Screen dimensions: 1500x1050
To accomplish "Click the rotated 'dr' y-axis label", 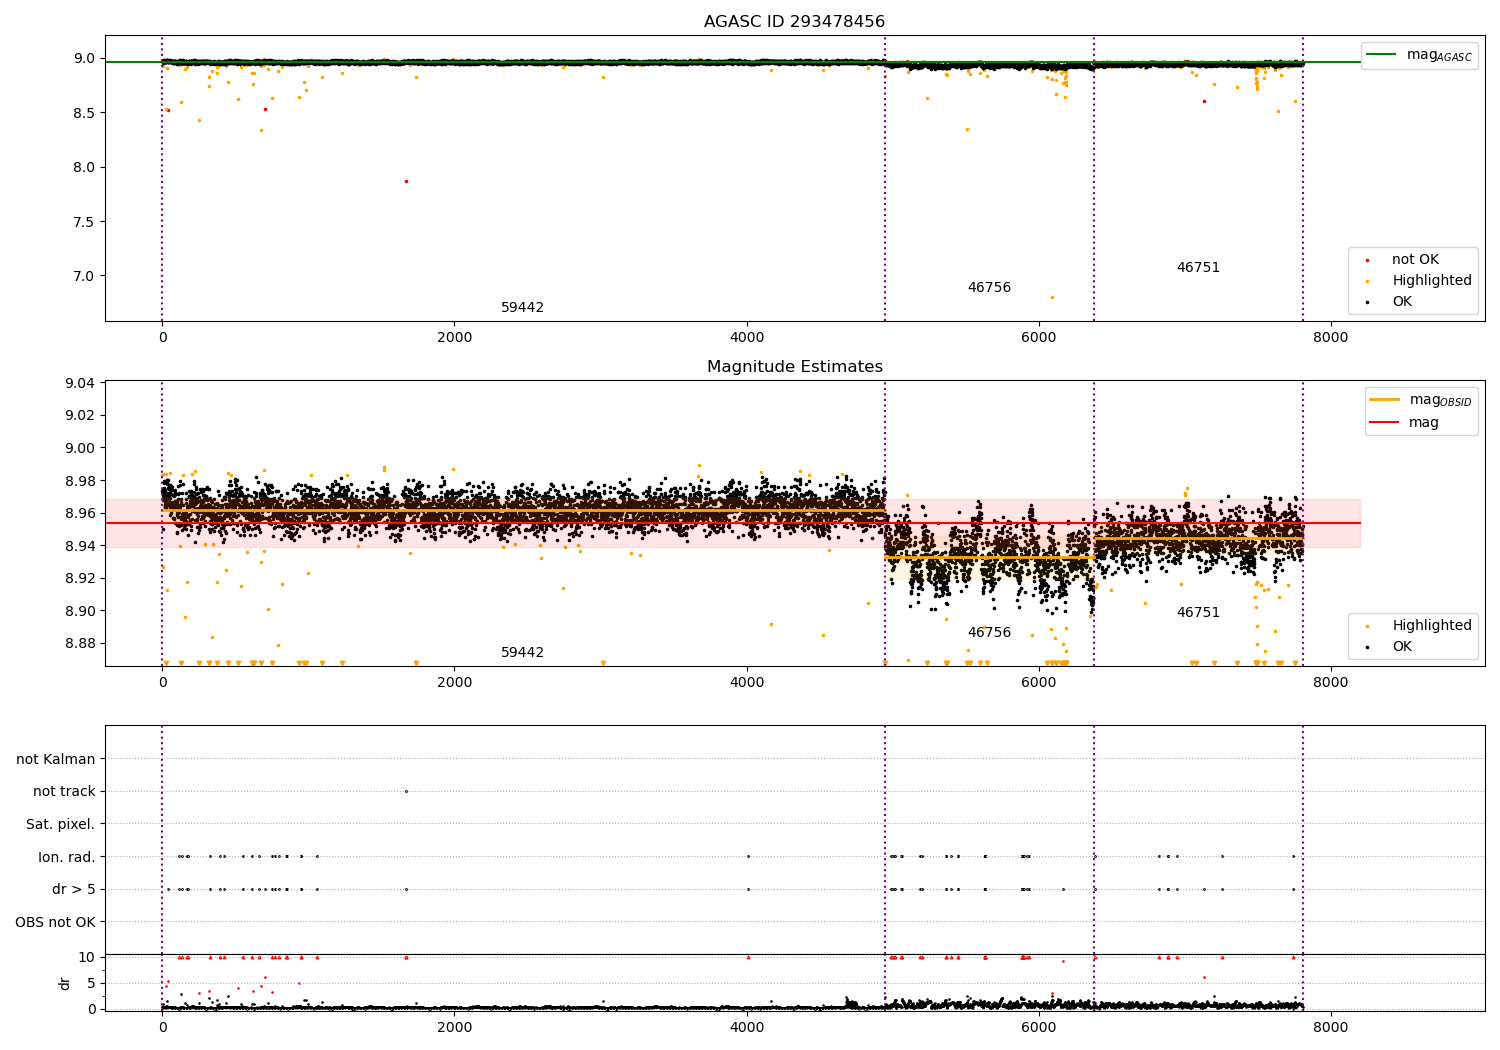I will (65, 983).
